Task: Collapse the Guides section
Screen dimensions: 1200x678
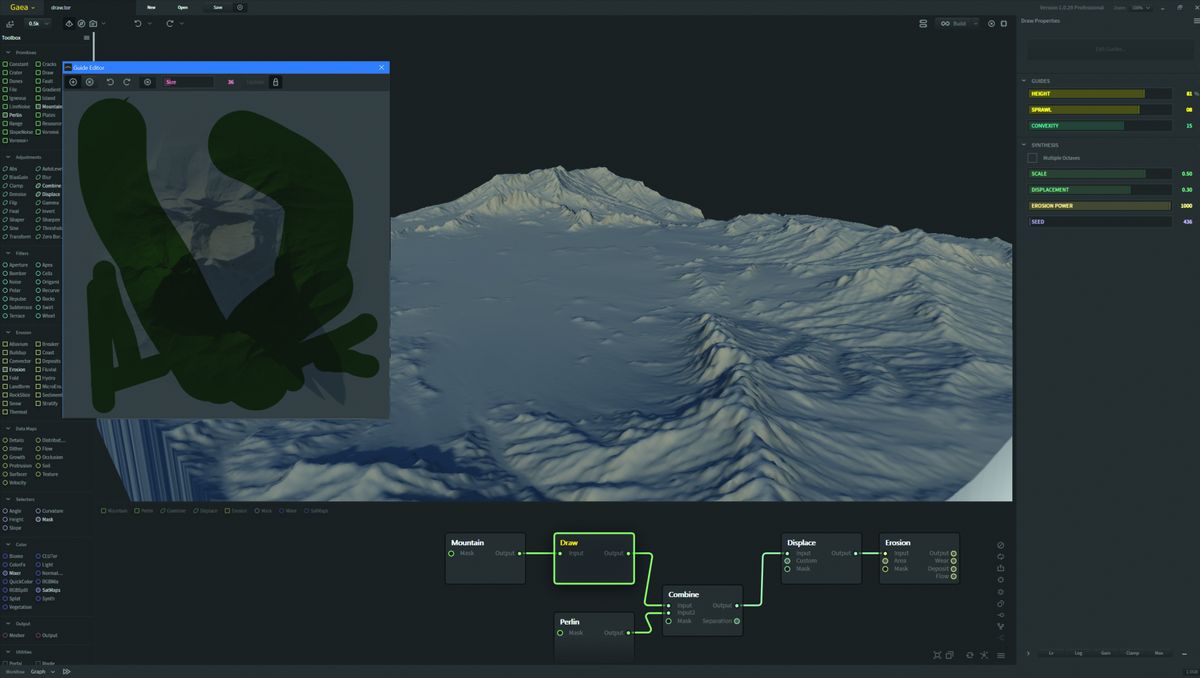Action: [x=1024, y=81]
